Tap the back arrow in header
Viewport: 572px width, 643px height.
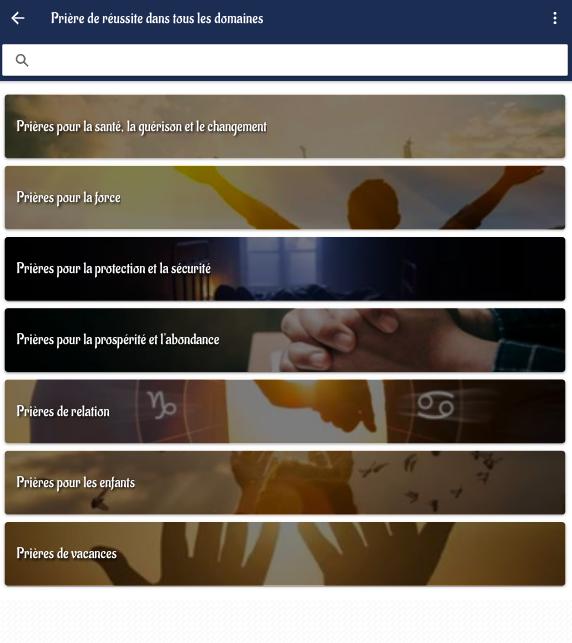(18, 18)
